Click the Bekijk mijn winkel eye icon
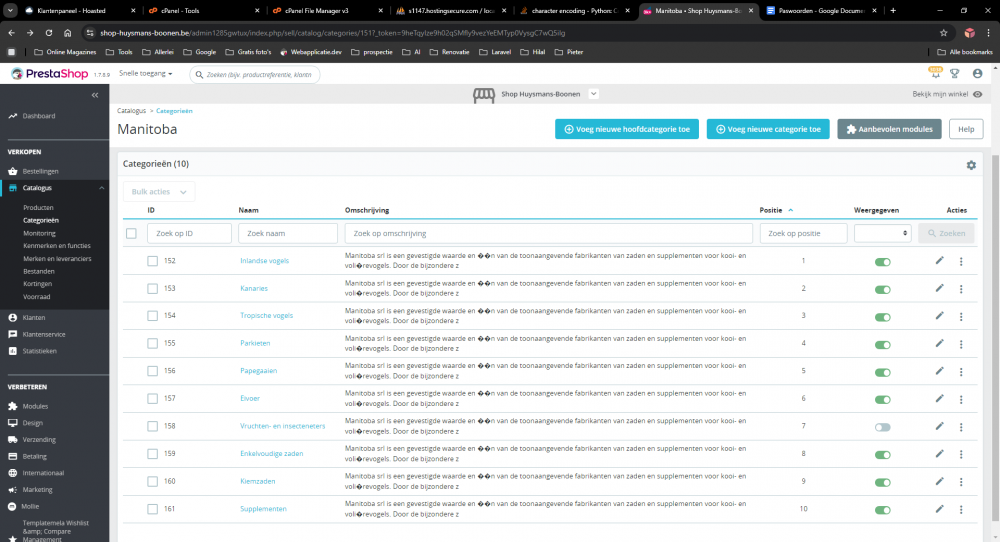 978,94
